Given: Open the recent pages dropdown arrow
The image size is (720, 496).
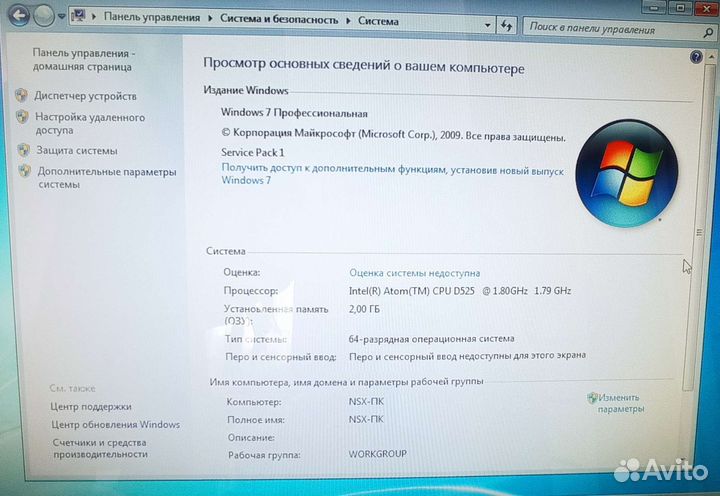Looking at the screenshot, I should click(62, 17).
